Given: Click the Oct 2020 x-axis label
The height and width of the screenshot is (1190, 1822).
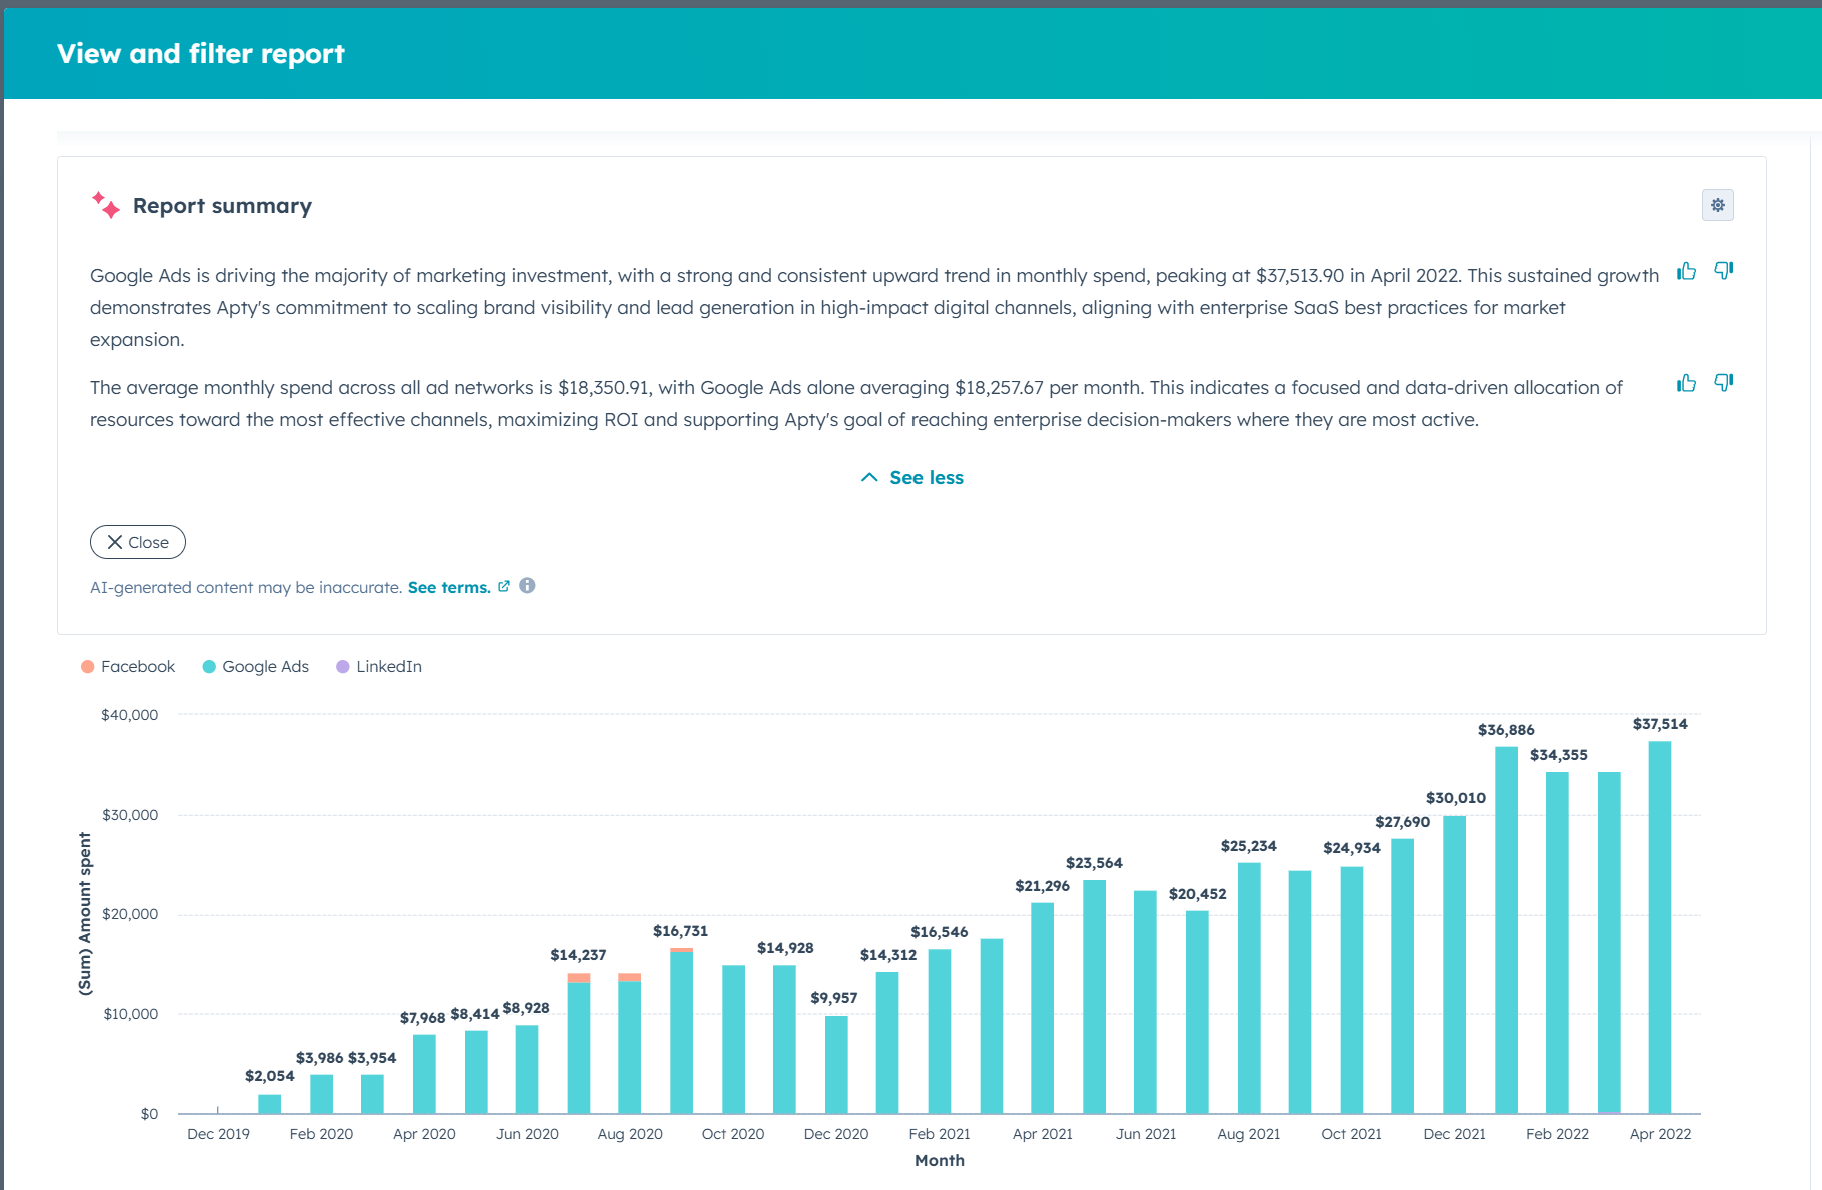Looking at the screenshot, I should tap(732, 1134).
